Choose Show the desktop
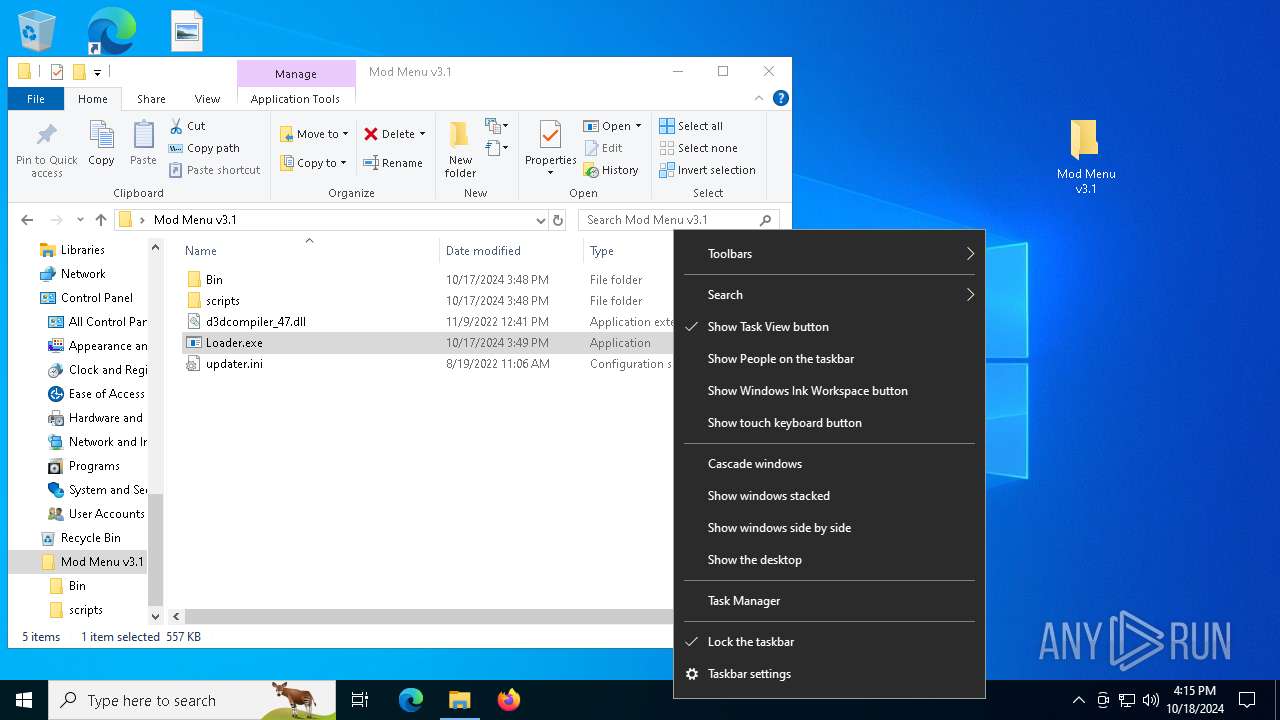 point(829,560)
